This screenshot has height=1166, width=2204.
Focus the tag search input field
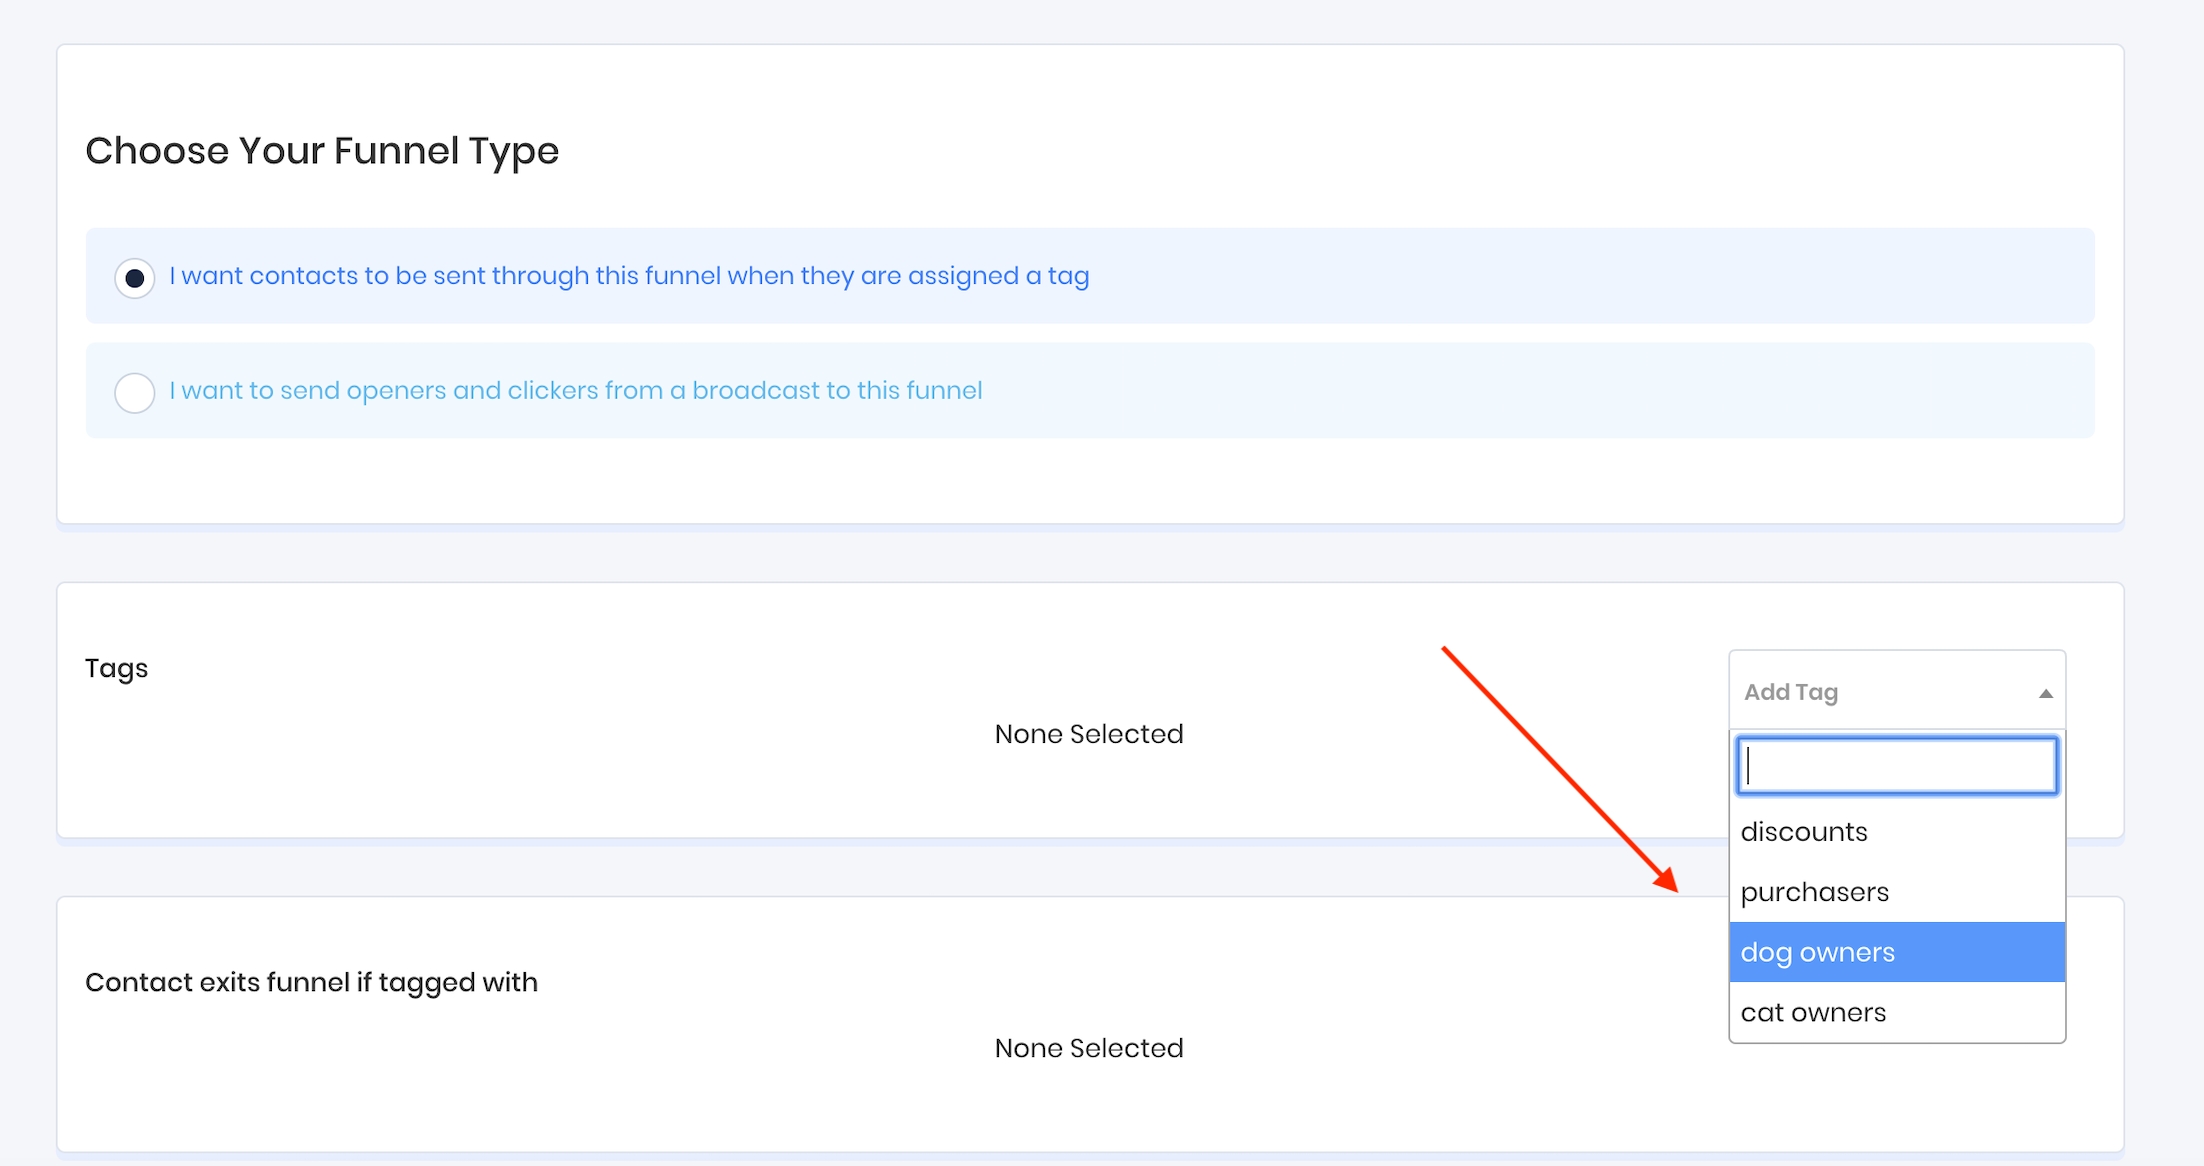click(x=1896, y=766)
